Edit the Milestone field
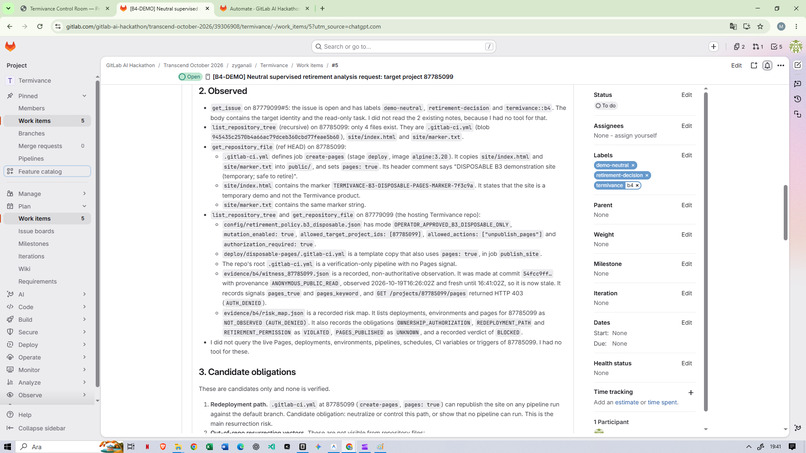Image resolution: width=806 pixels, height=453 pixels. click(x=686, y=264)
